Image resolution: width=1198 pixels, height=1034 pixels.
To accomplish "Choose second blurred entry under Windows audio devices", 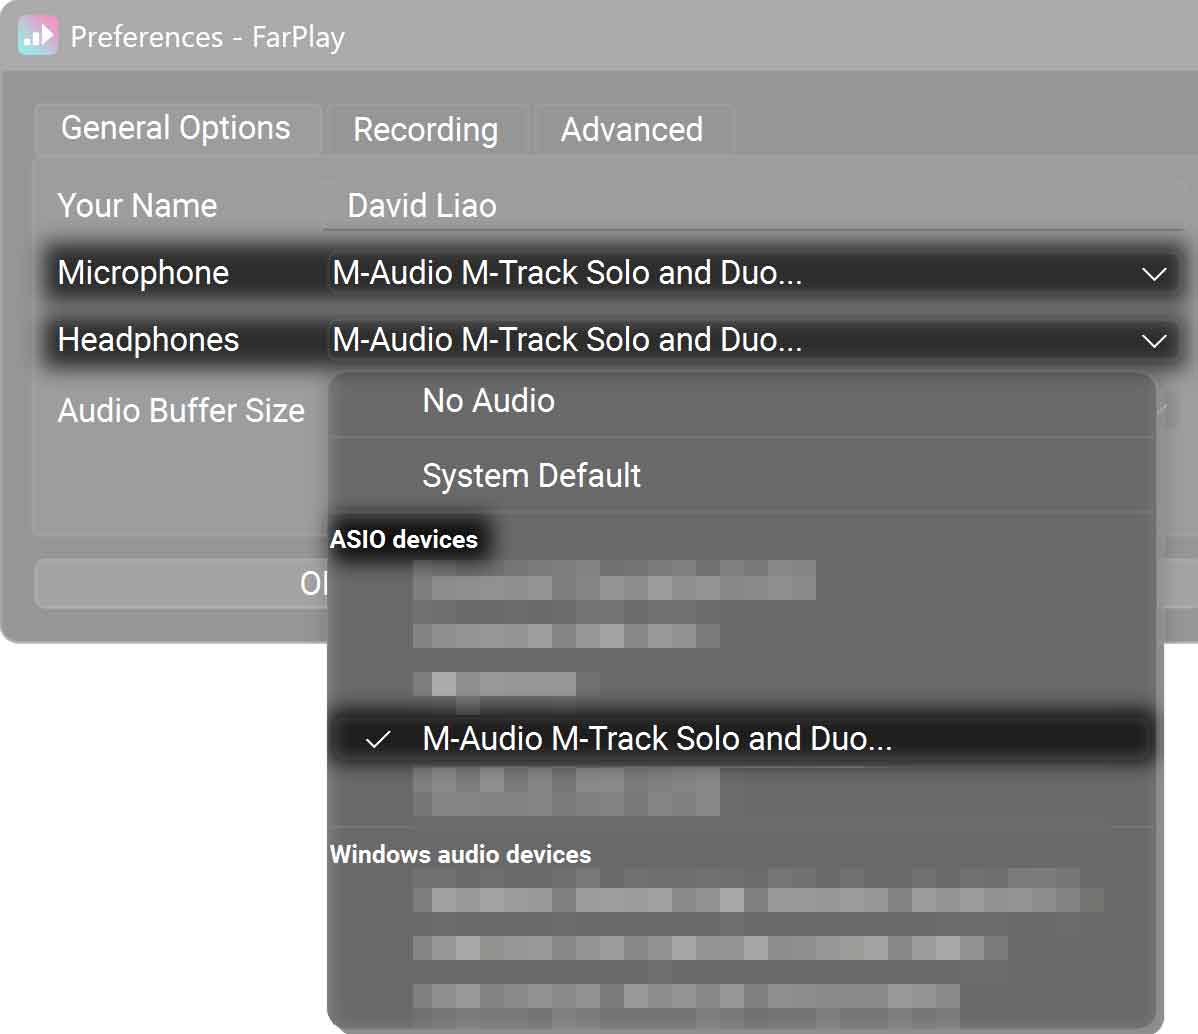I will coord(710,947).
